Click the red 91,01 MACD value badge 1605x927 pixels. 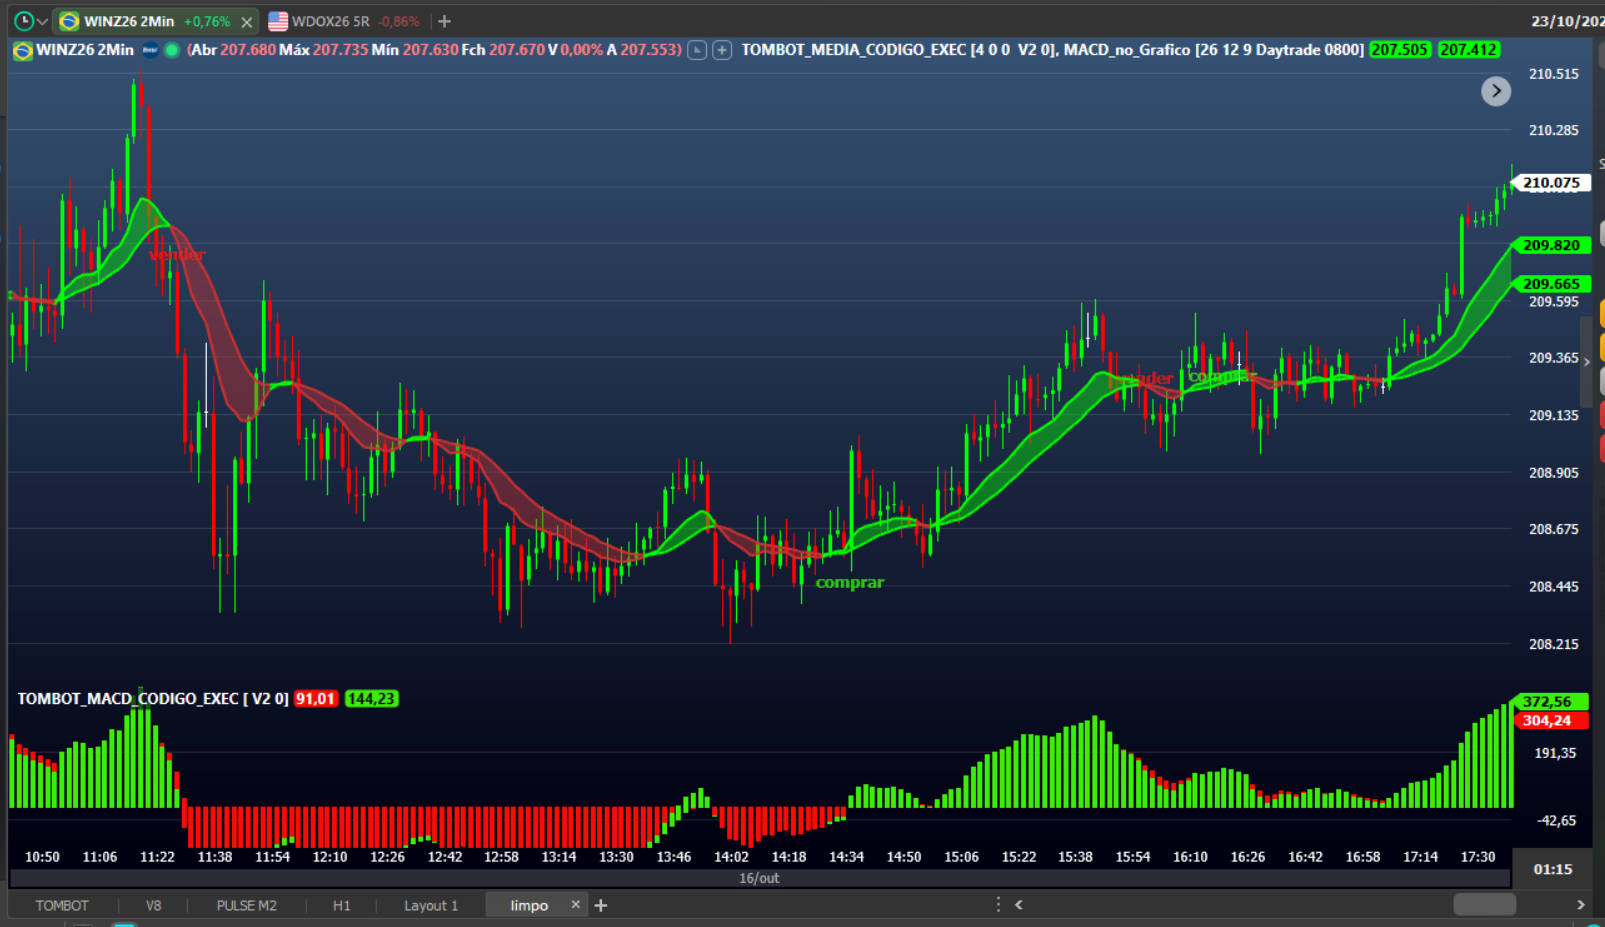click(316, 699)
